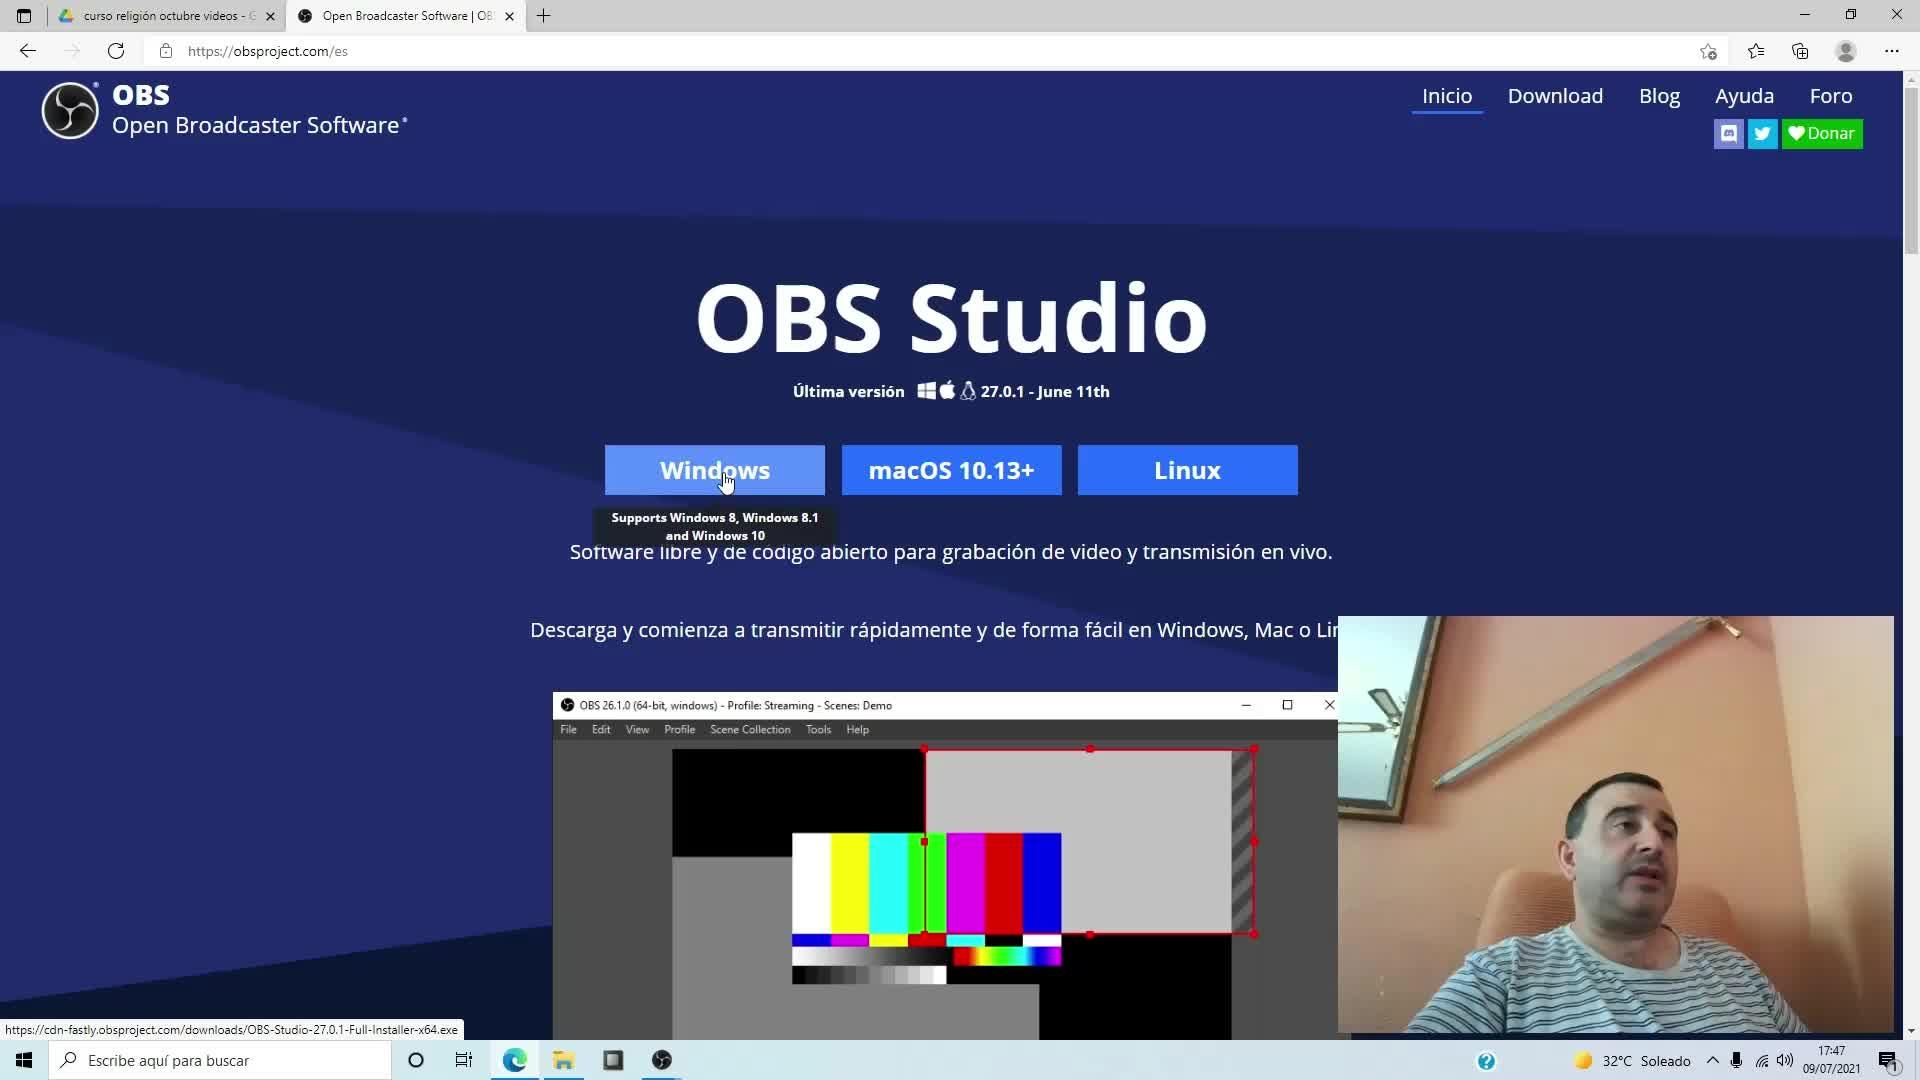Open Collections icon in Edge toolbar
The image size is (1920, 1080).
[1800, 51]
